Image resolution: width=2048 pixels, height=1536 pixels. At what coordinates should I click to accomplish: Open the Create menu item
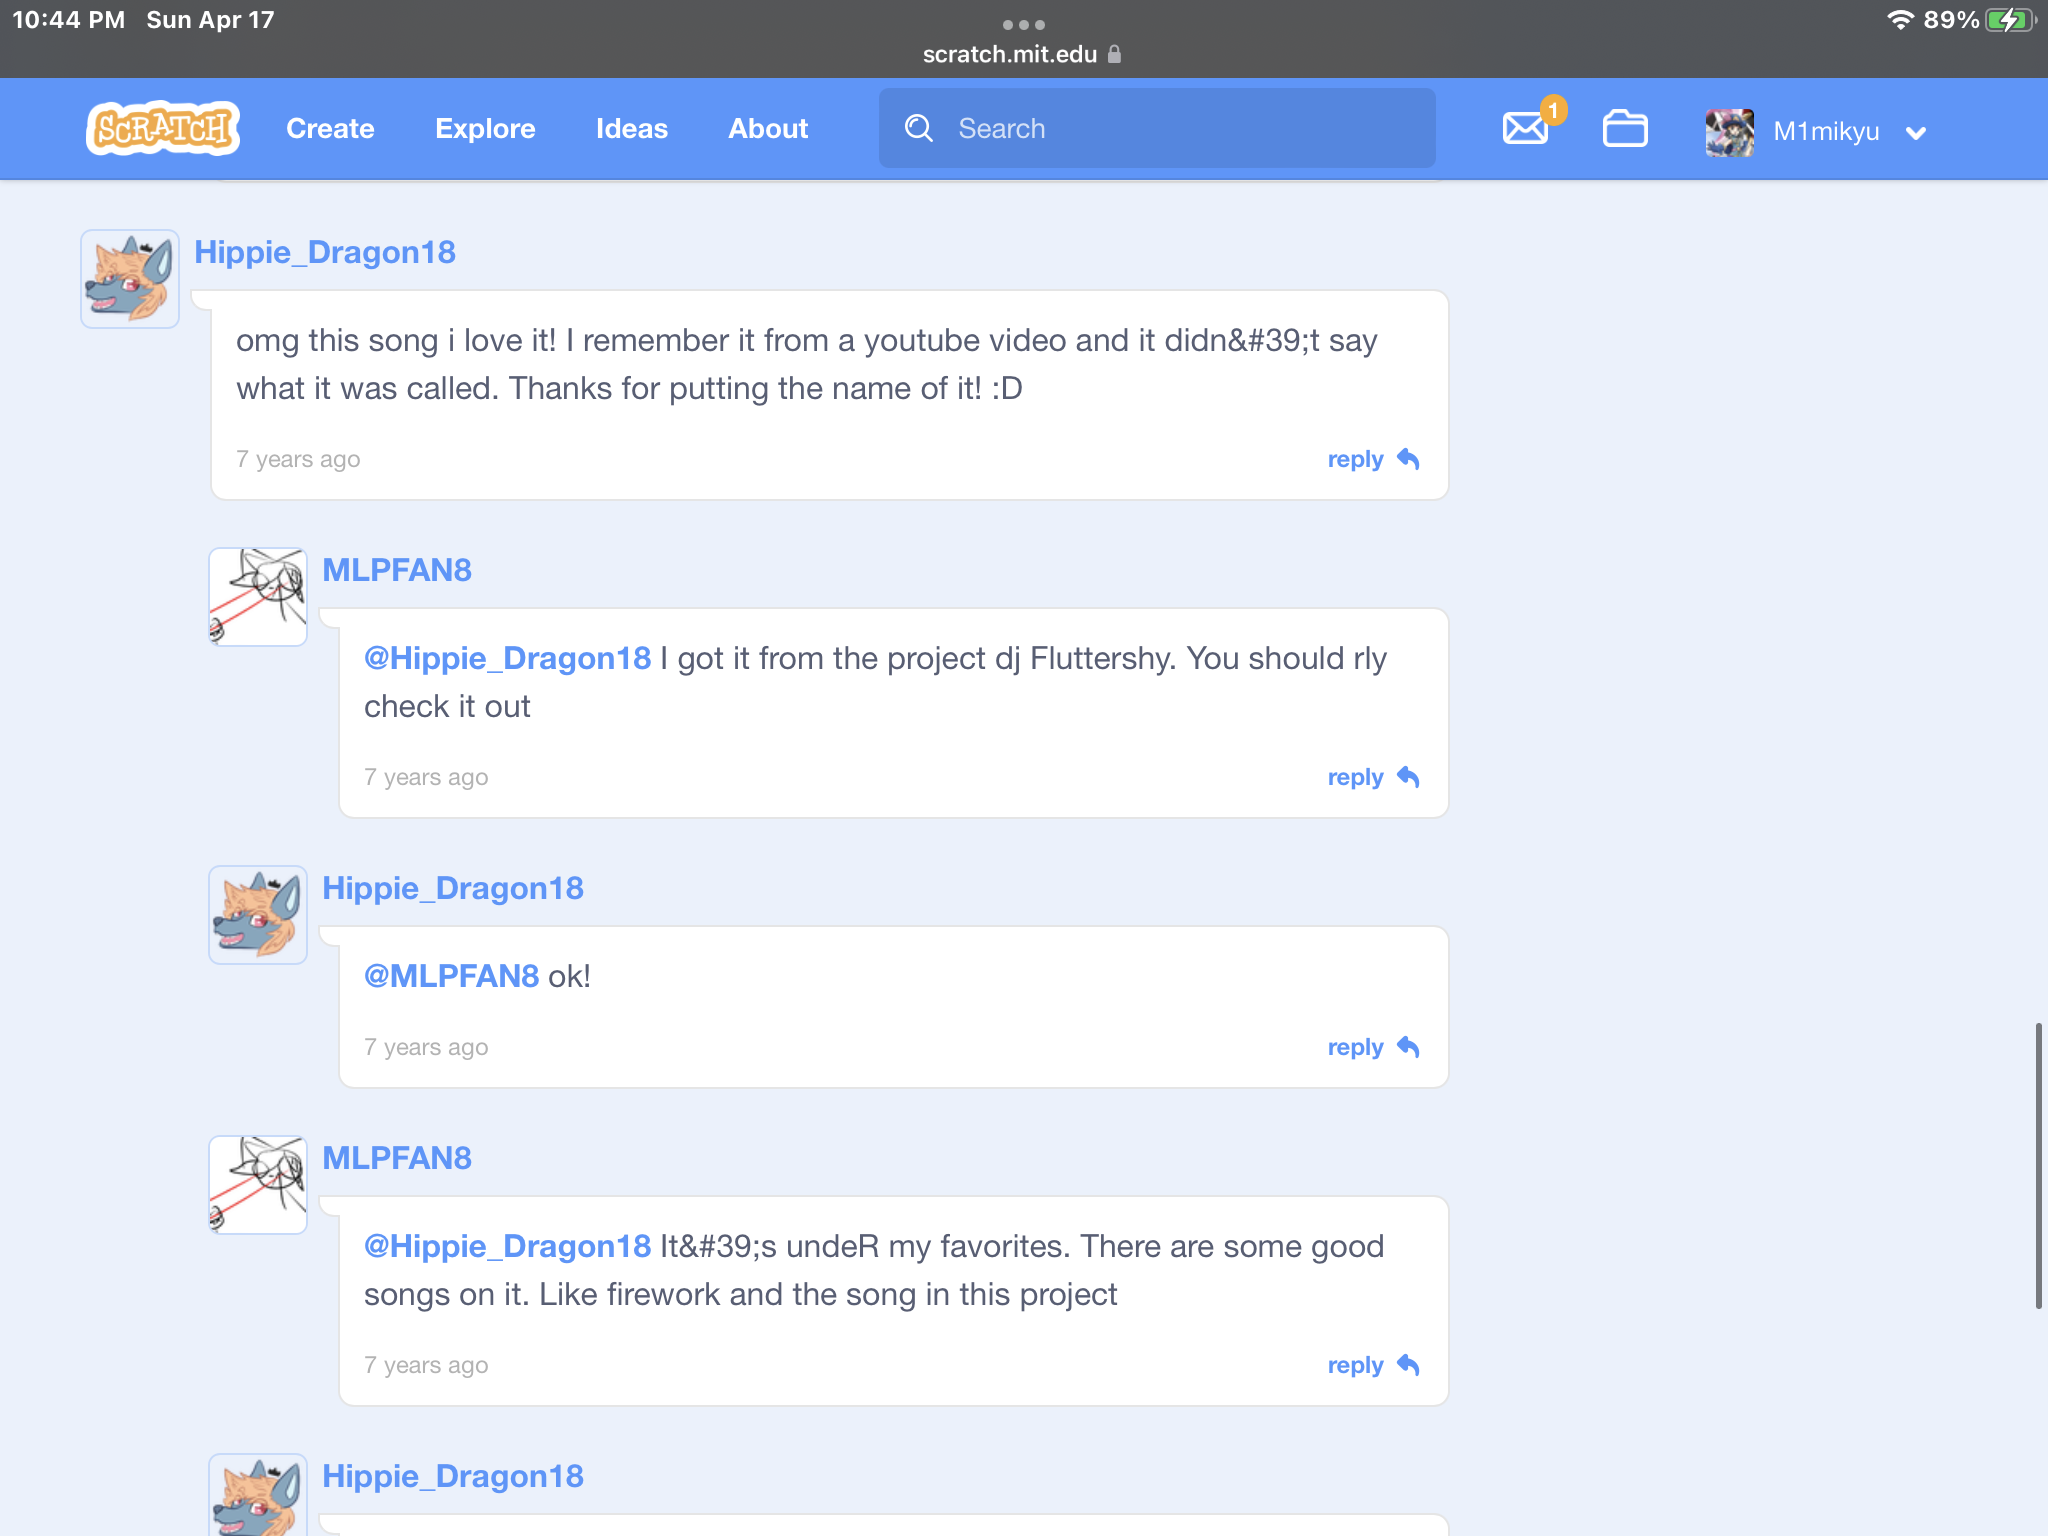pyautogui.click(x=330, y=129)
